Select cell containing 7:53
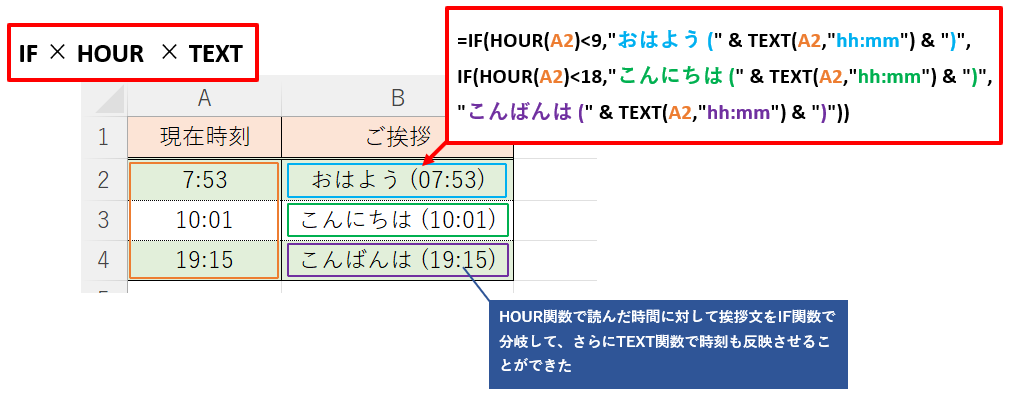The width and height of the screenshot is (1009, 397). point(205,180)
